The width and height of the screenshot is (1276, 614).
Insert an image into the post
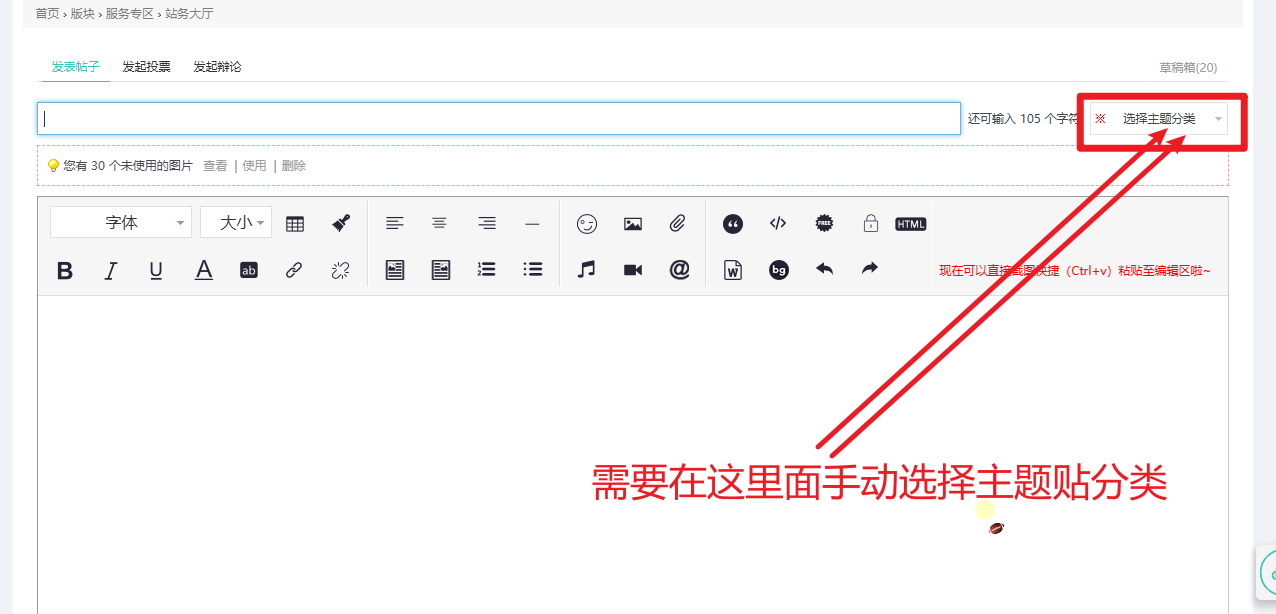(x=633, y=224)
